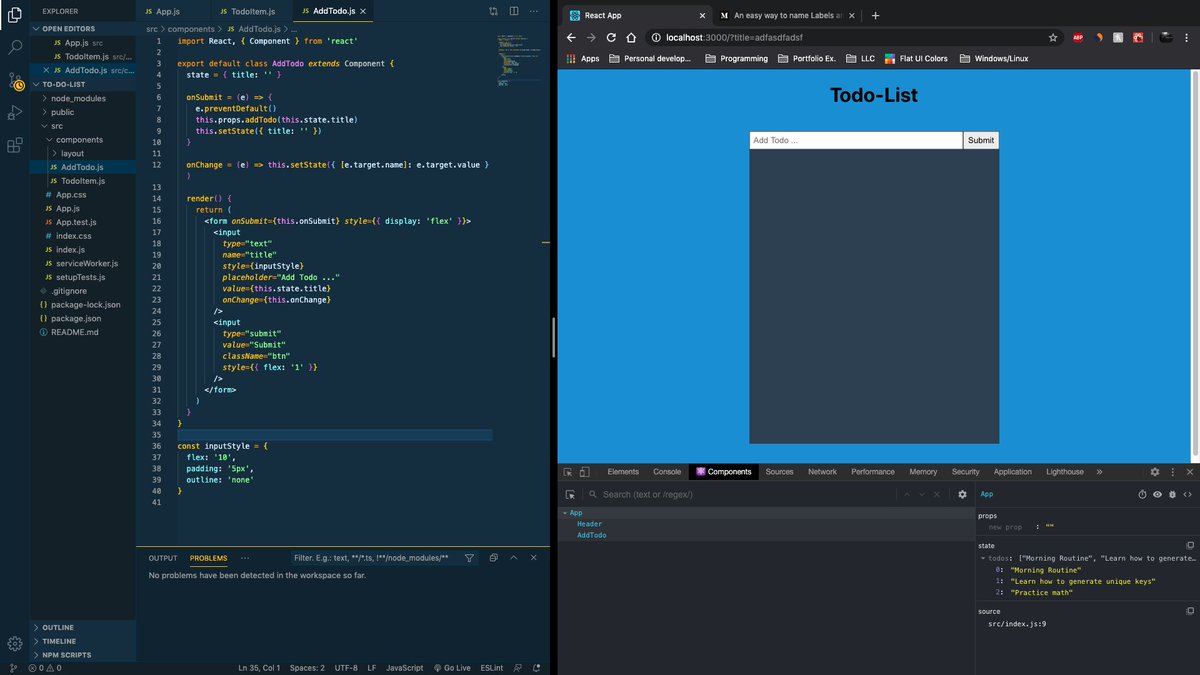Close the AddTodo.js editor tab

click(364, 11)
